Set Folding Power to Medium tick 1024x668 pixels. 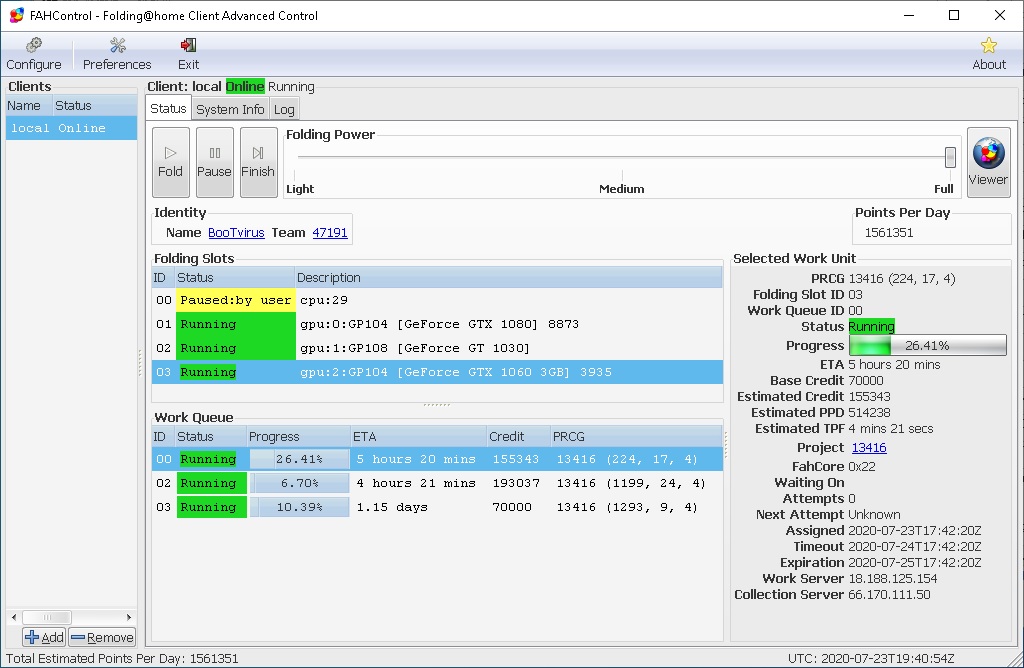coord(622,174)
